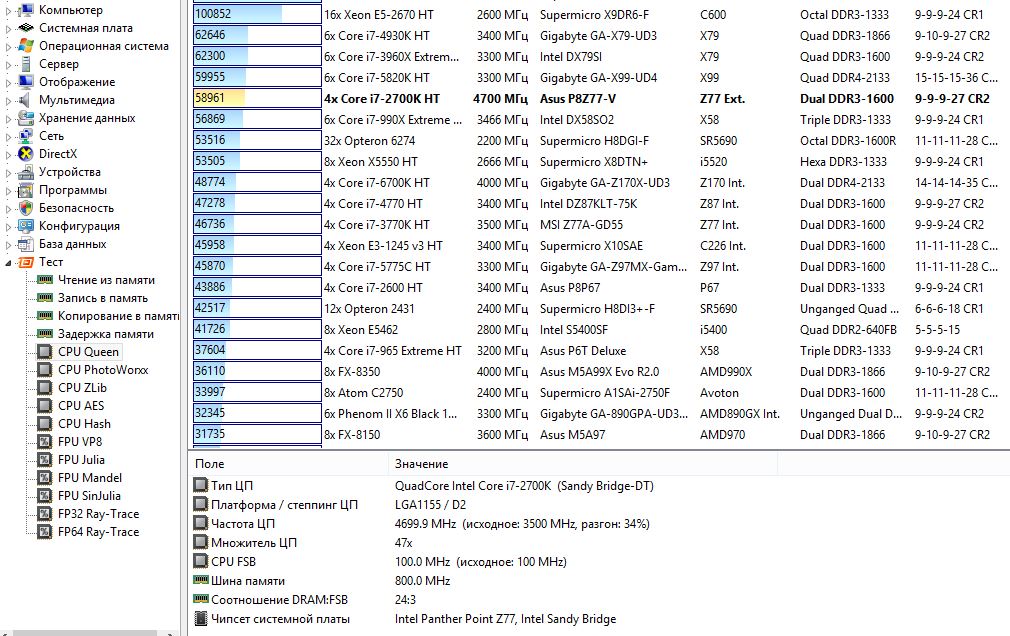Click the FPU VP8 icon
Screen dimensions: 1010x636
tap(44, 442)
